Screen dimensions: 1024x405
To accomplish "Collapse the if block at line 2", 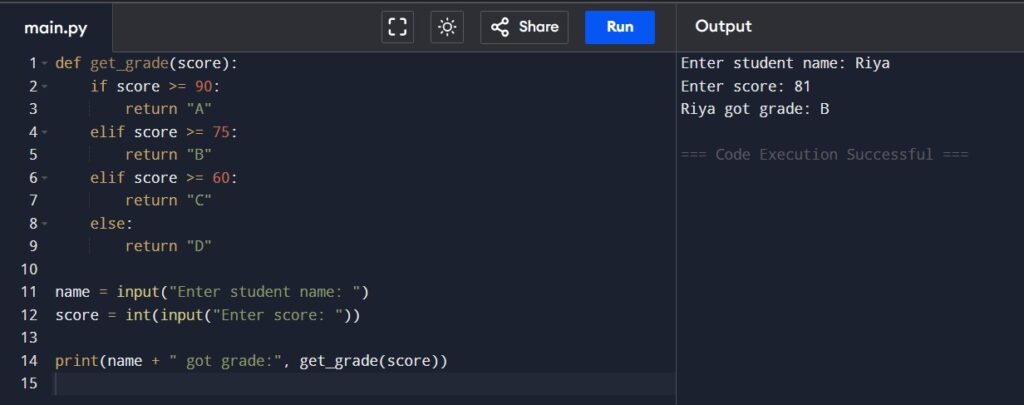I will pyautogui.click(x=44, y=87).
